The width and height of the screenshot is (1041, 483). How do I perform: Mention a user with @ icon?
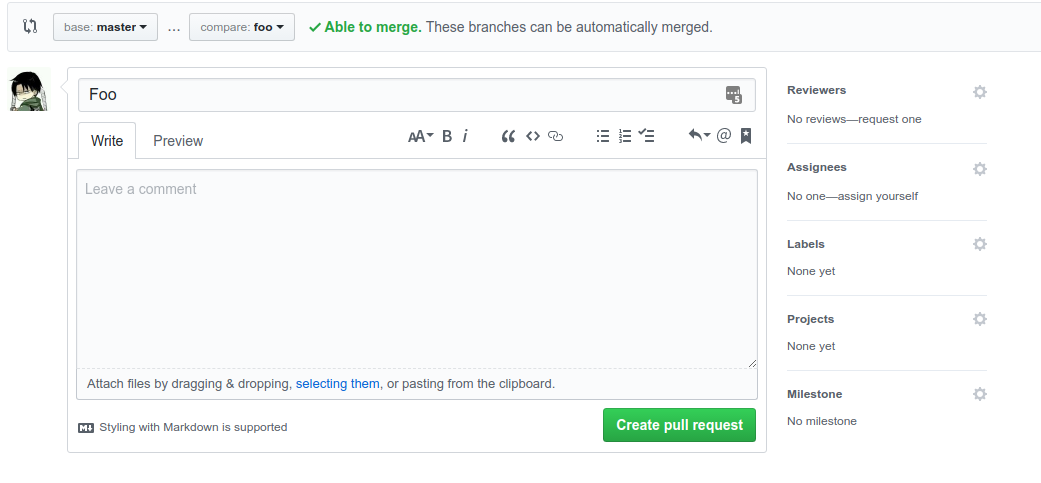point(724,135)
